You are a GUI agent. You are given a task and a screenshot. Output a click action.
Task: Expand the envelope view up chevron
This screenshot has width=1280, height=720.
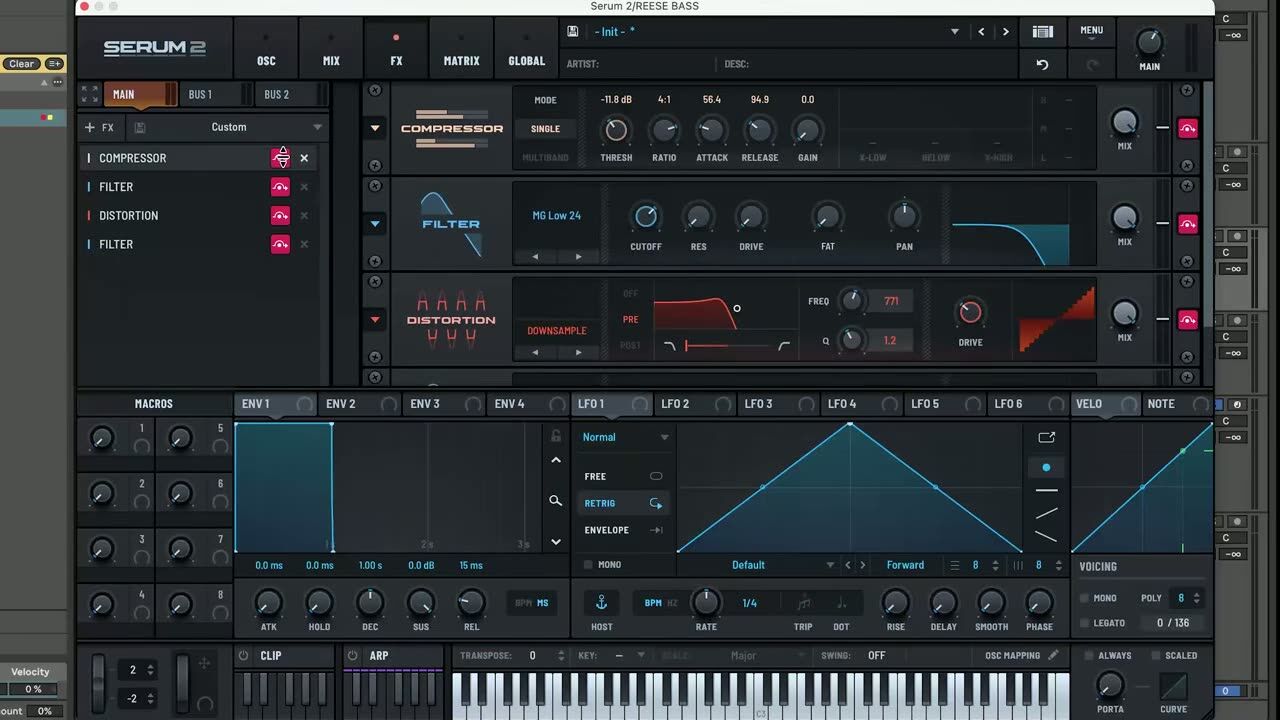point(556,460)
